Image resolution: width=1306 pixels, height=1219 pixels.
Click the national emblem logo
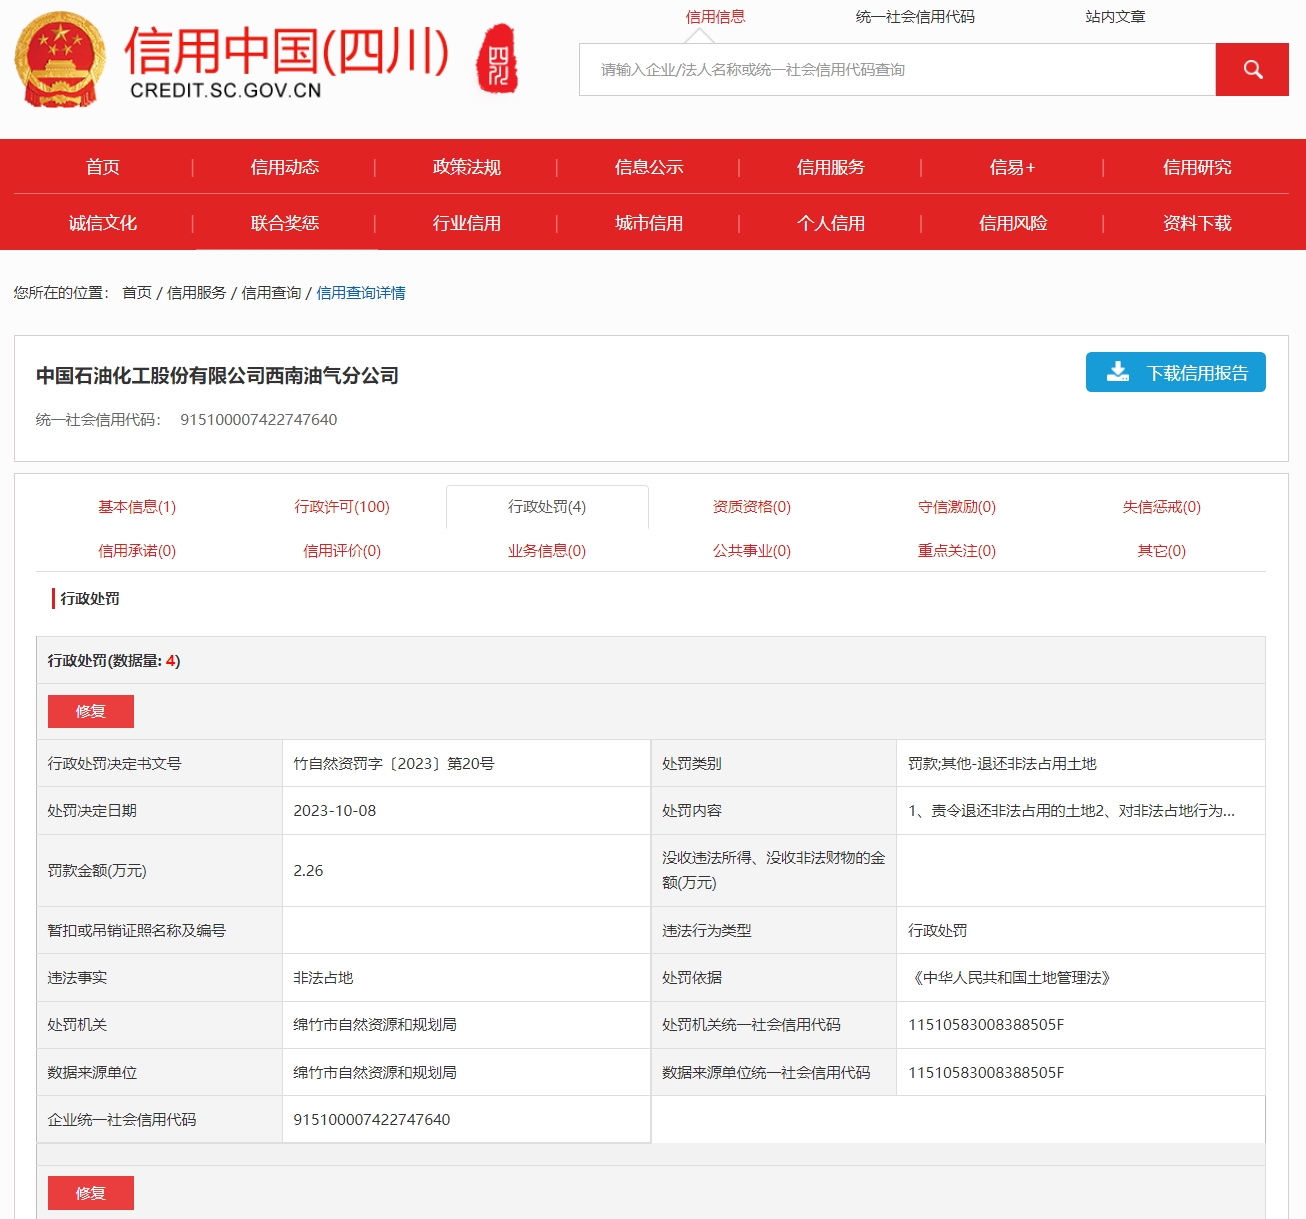(60, 60)
